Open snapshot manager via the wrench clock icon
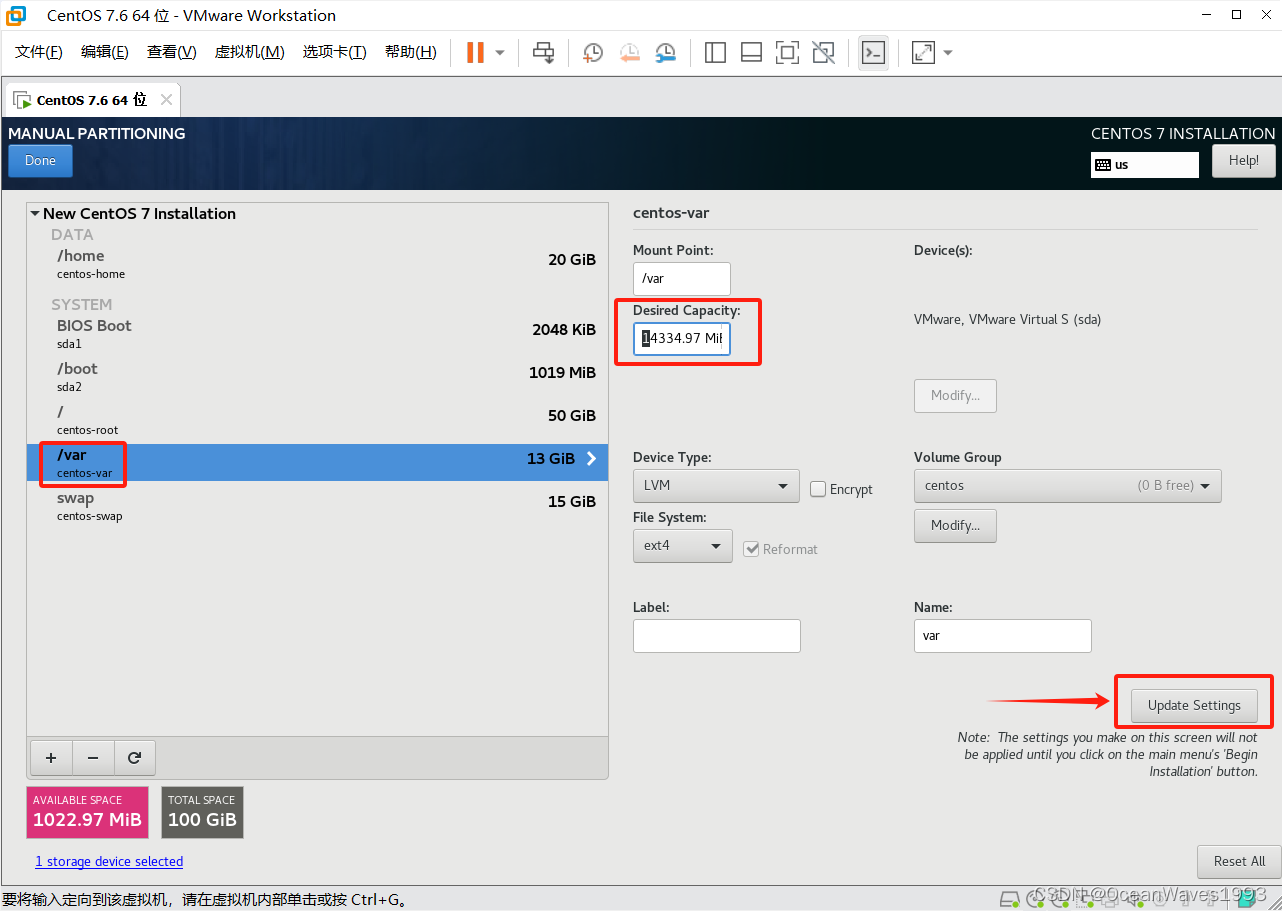The image size is (1282, 911). [x=665, y=52]
